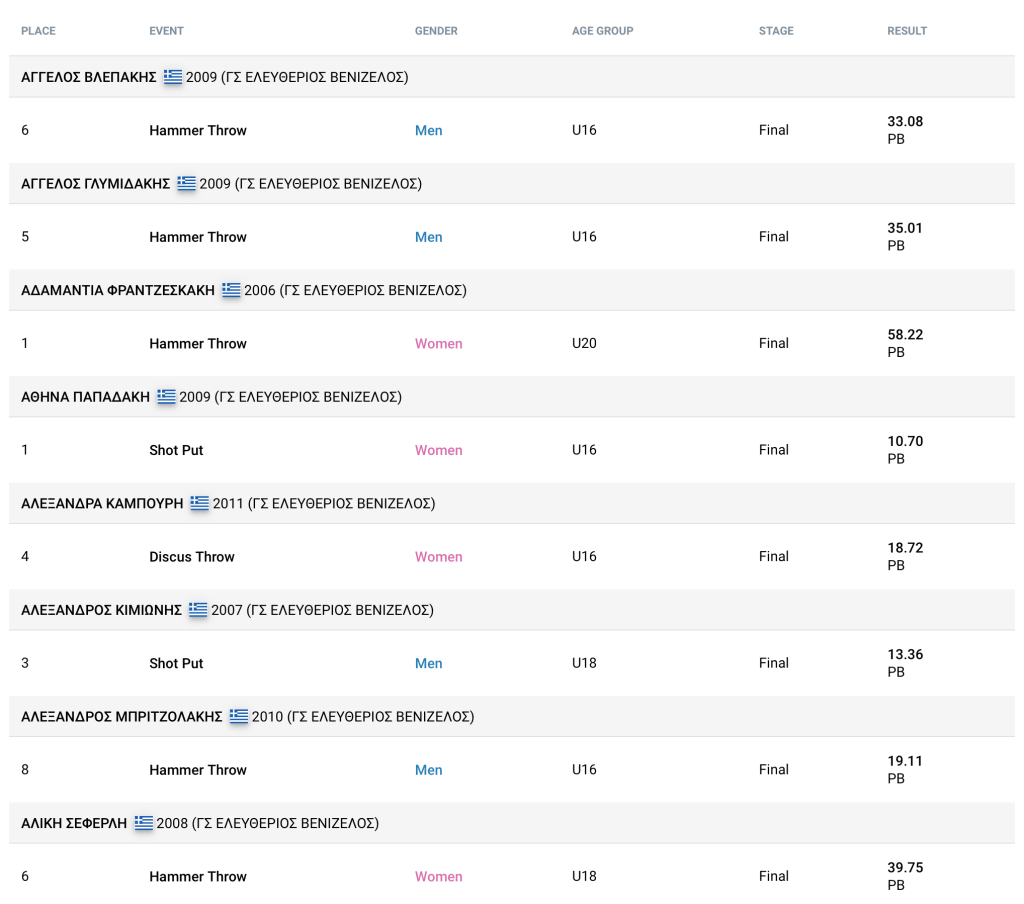Click Shot Put event in Men U18 row
1024x904 pixels.
176,664
